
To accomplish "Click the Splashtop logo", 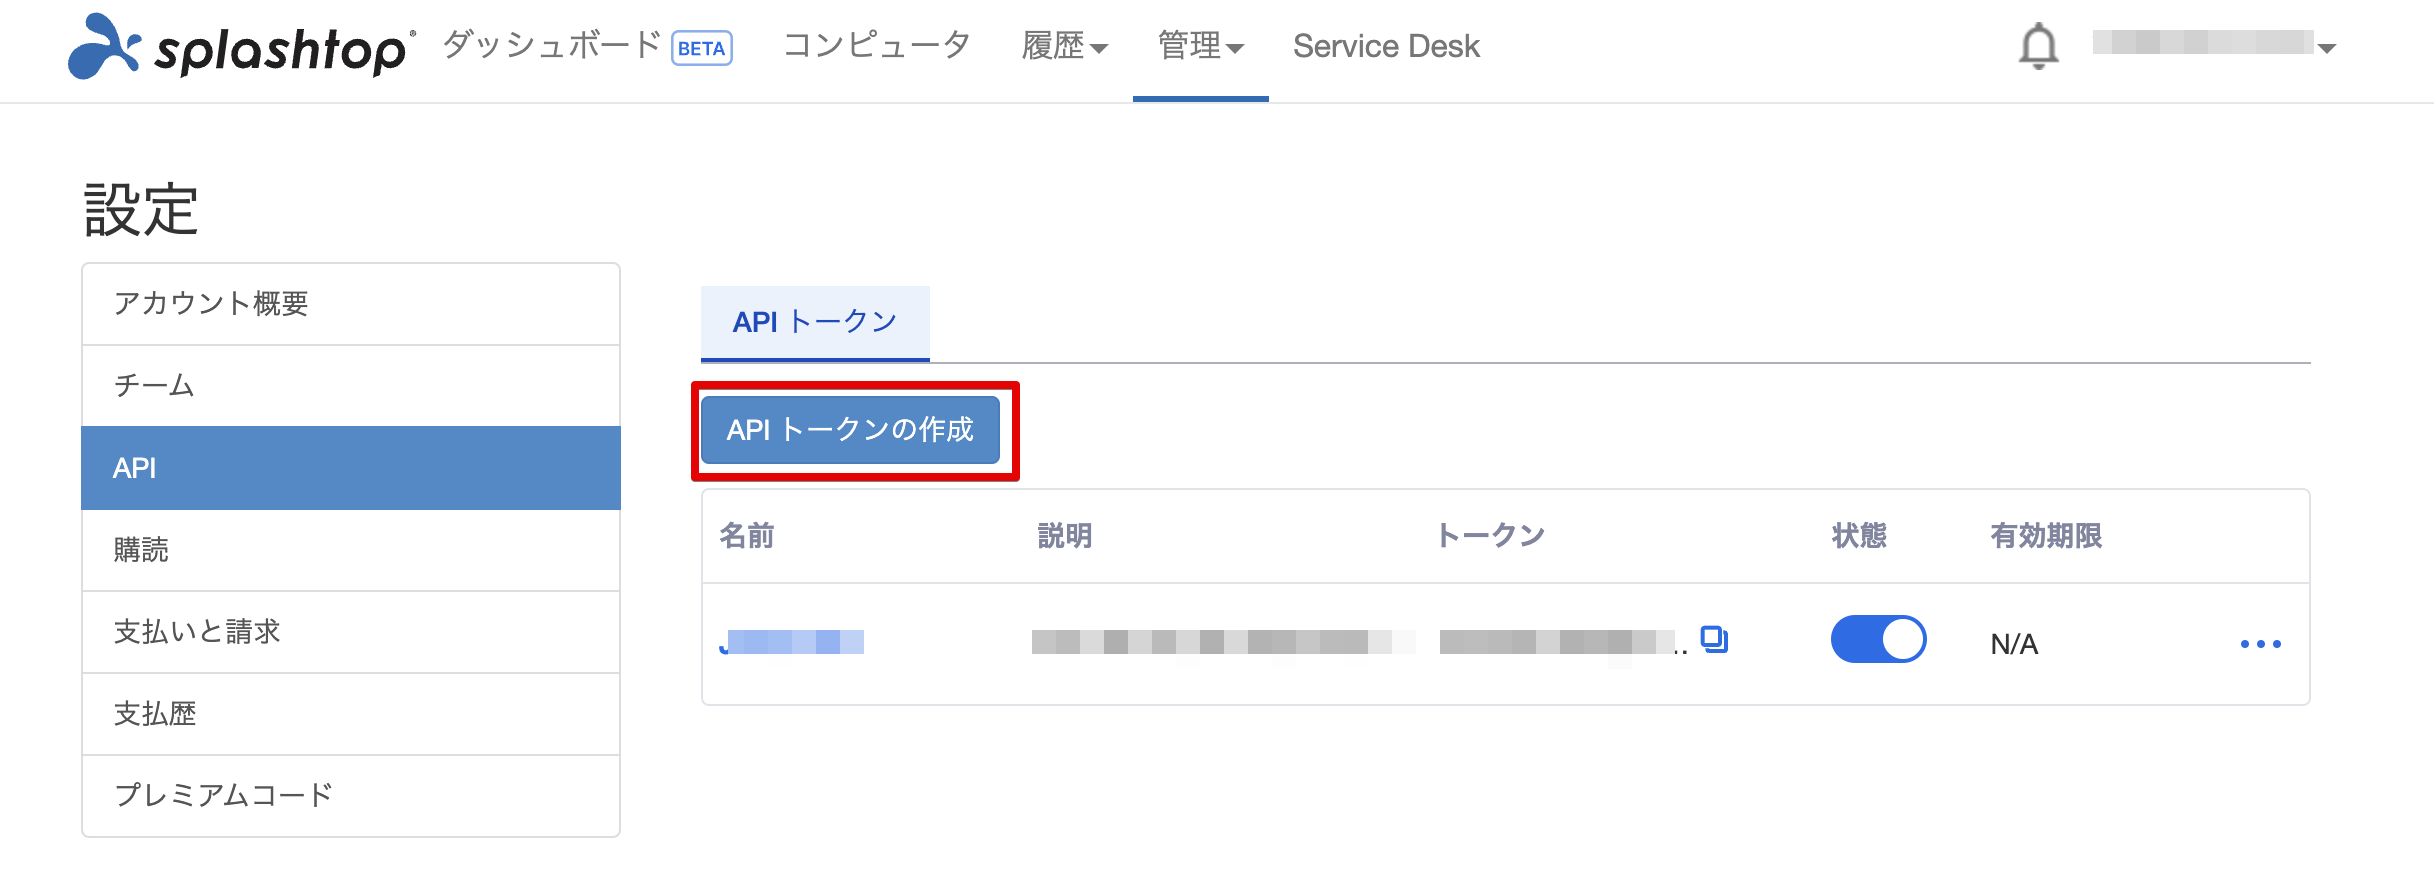I will tap(238, 47).
